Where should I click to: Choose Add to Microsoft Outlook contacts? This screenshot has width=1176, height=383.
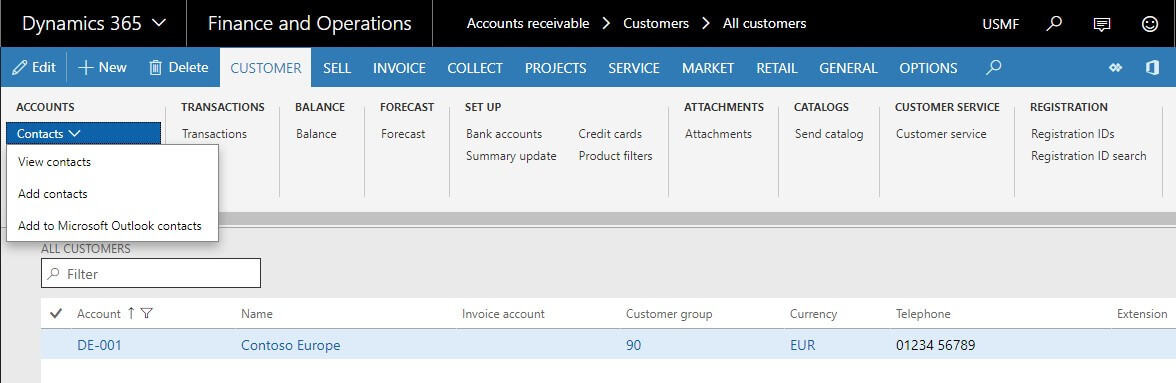pos(110,226)
